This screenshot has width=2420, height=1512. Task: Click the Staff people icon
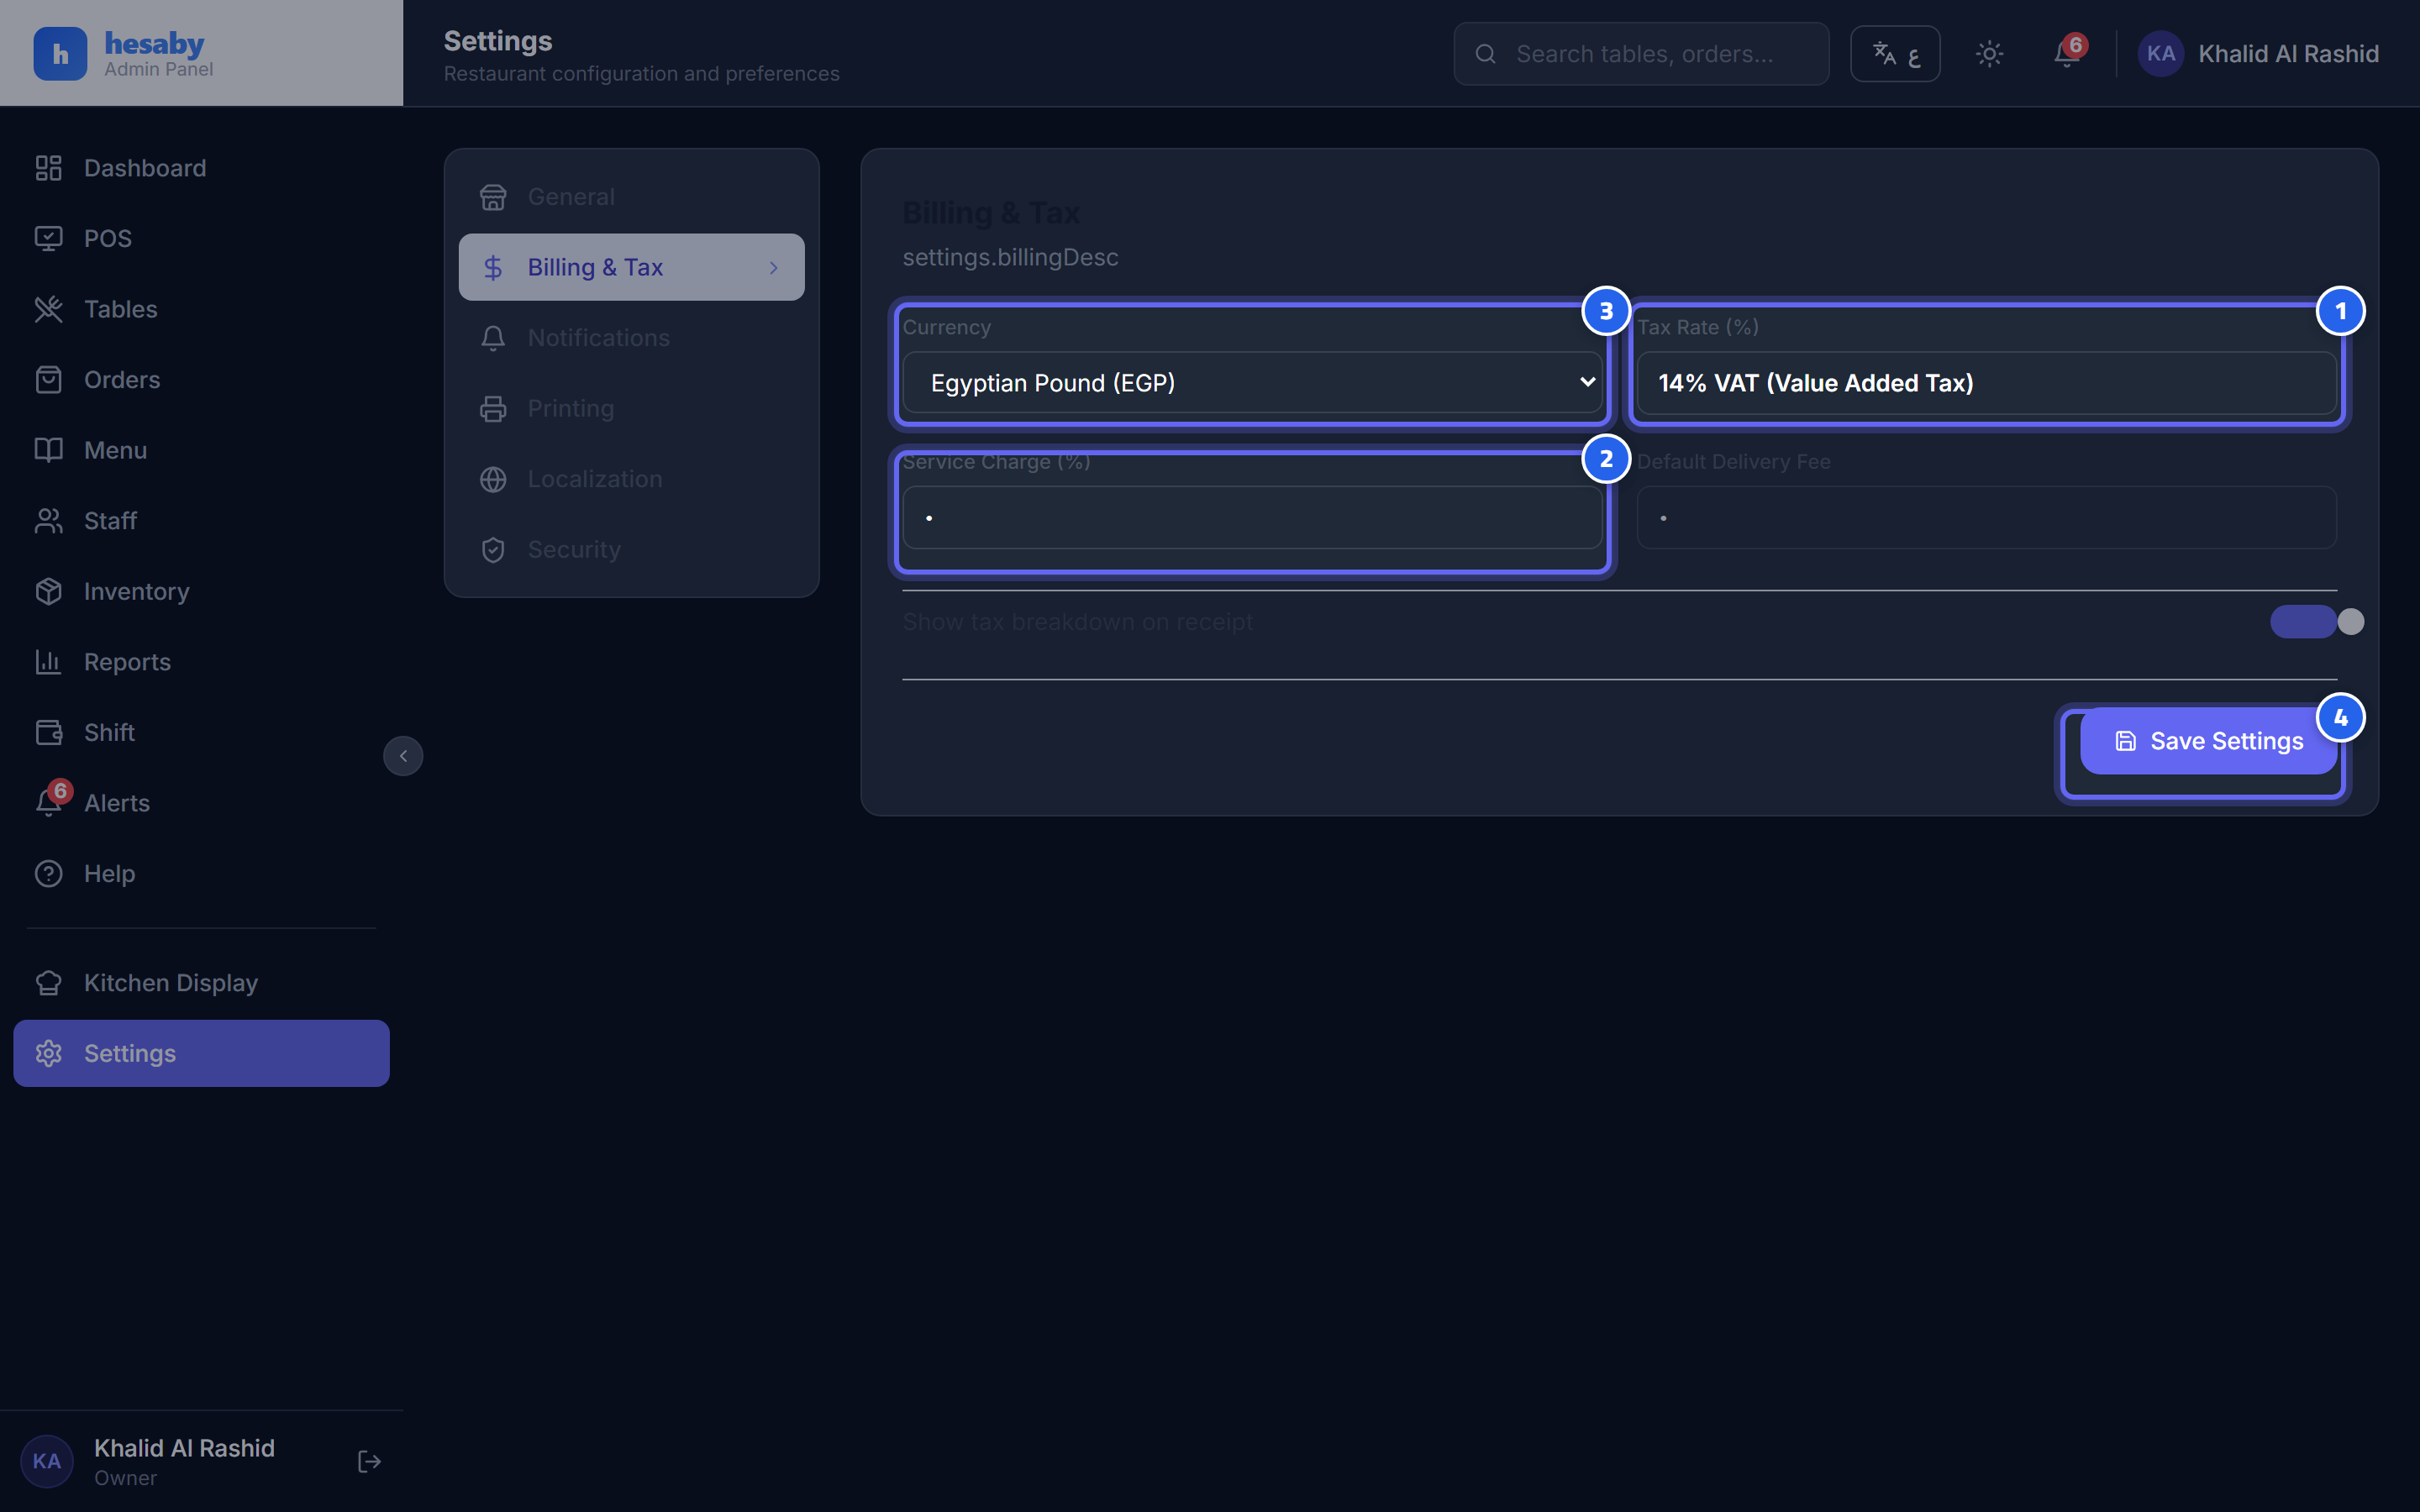coord(48,521)
